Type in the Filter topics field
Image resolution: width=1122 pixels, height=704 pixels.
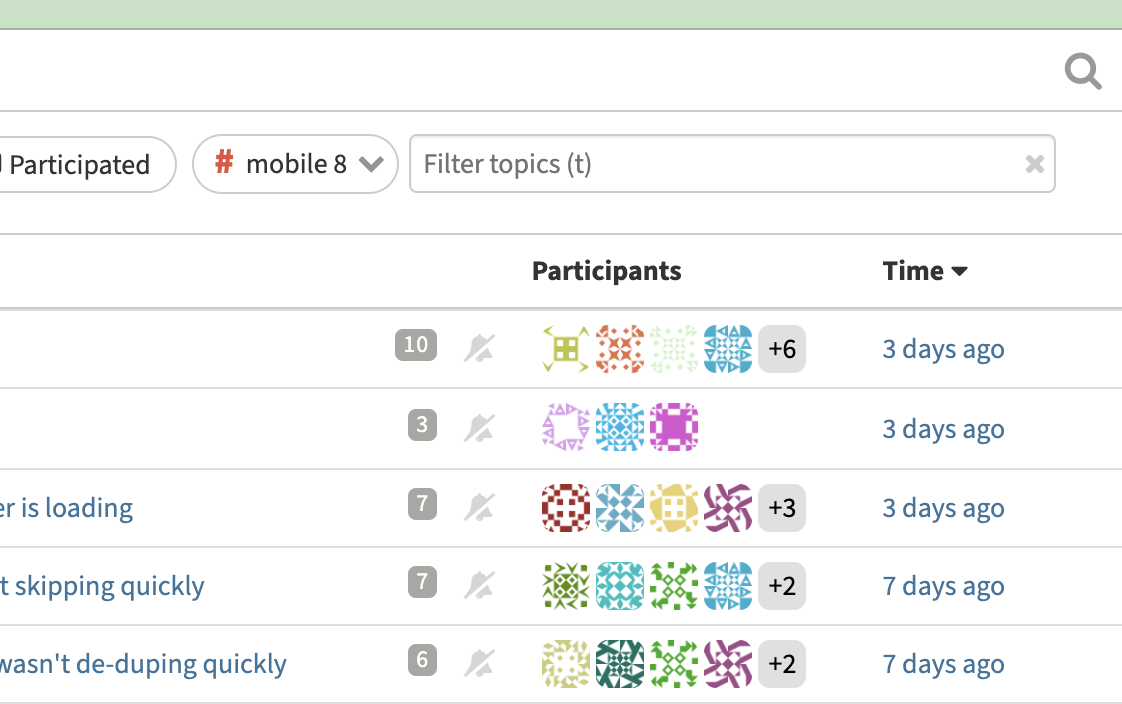click(710, 164)
